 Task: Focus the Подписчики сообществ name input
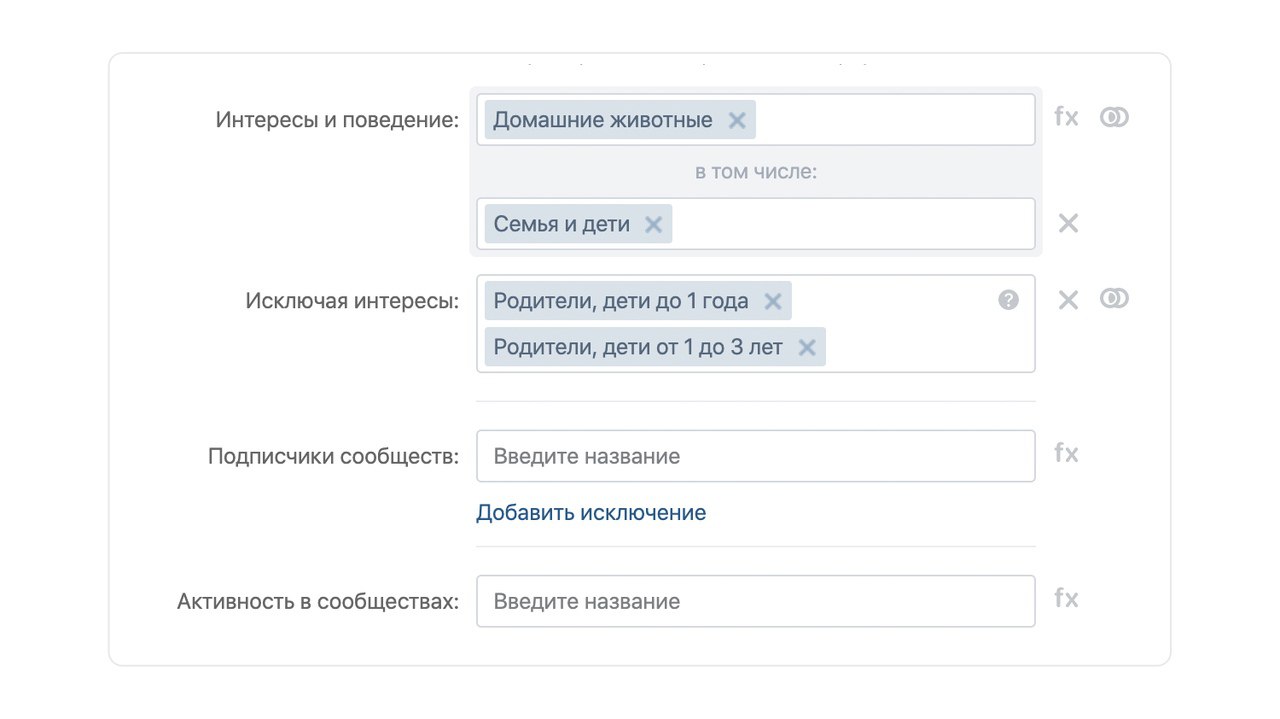756,456
